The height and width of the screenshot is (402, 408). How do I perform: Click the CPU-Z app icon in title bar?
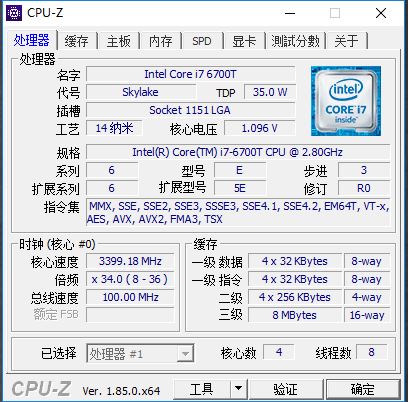(14, 13)
